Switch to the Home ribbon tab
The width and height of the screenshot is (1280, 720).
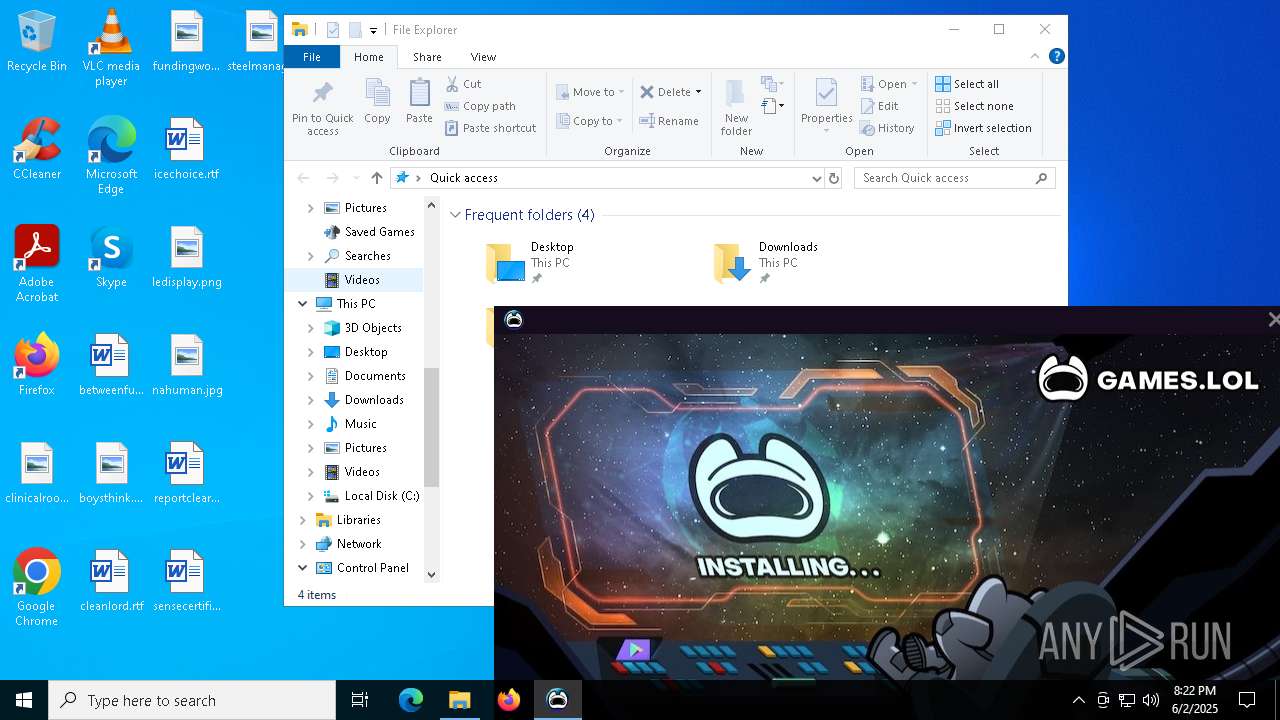[x=368, y=57]
